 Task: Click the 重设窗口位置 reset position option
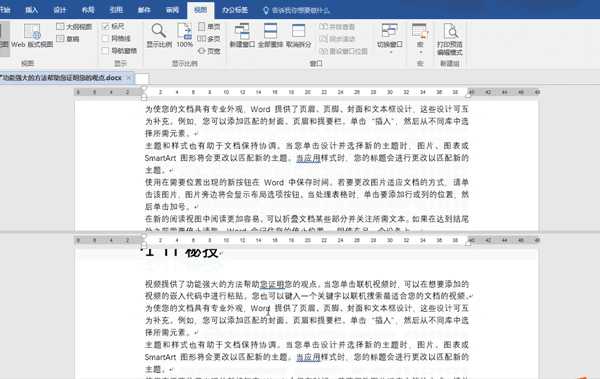tap(343, 51)
